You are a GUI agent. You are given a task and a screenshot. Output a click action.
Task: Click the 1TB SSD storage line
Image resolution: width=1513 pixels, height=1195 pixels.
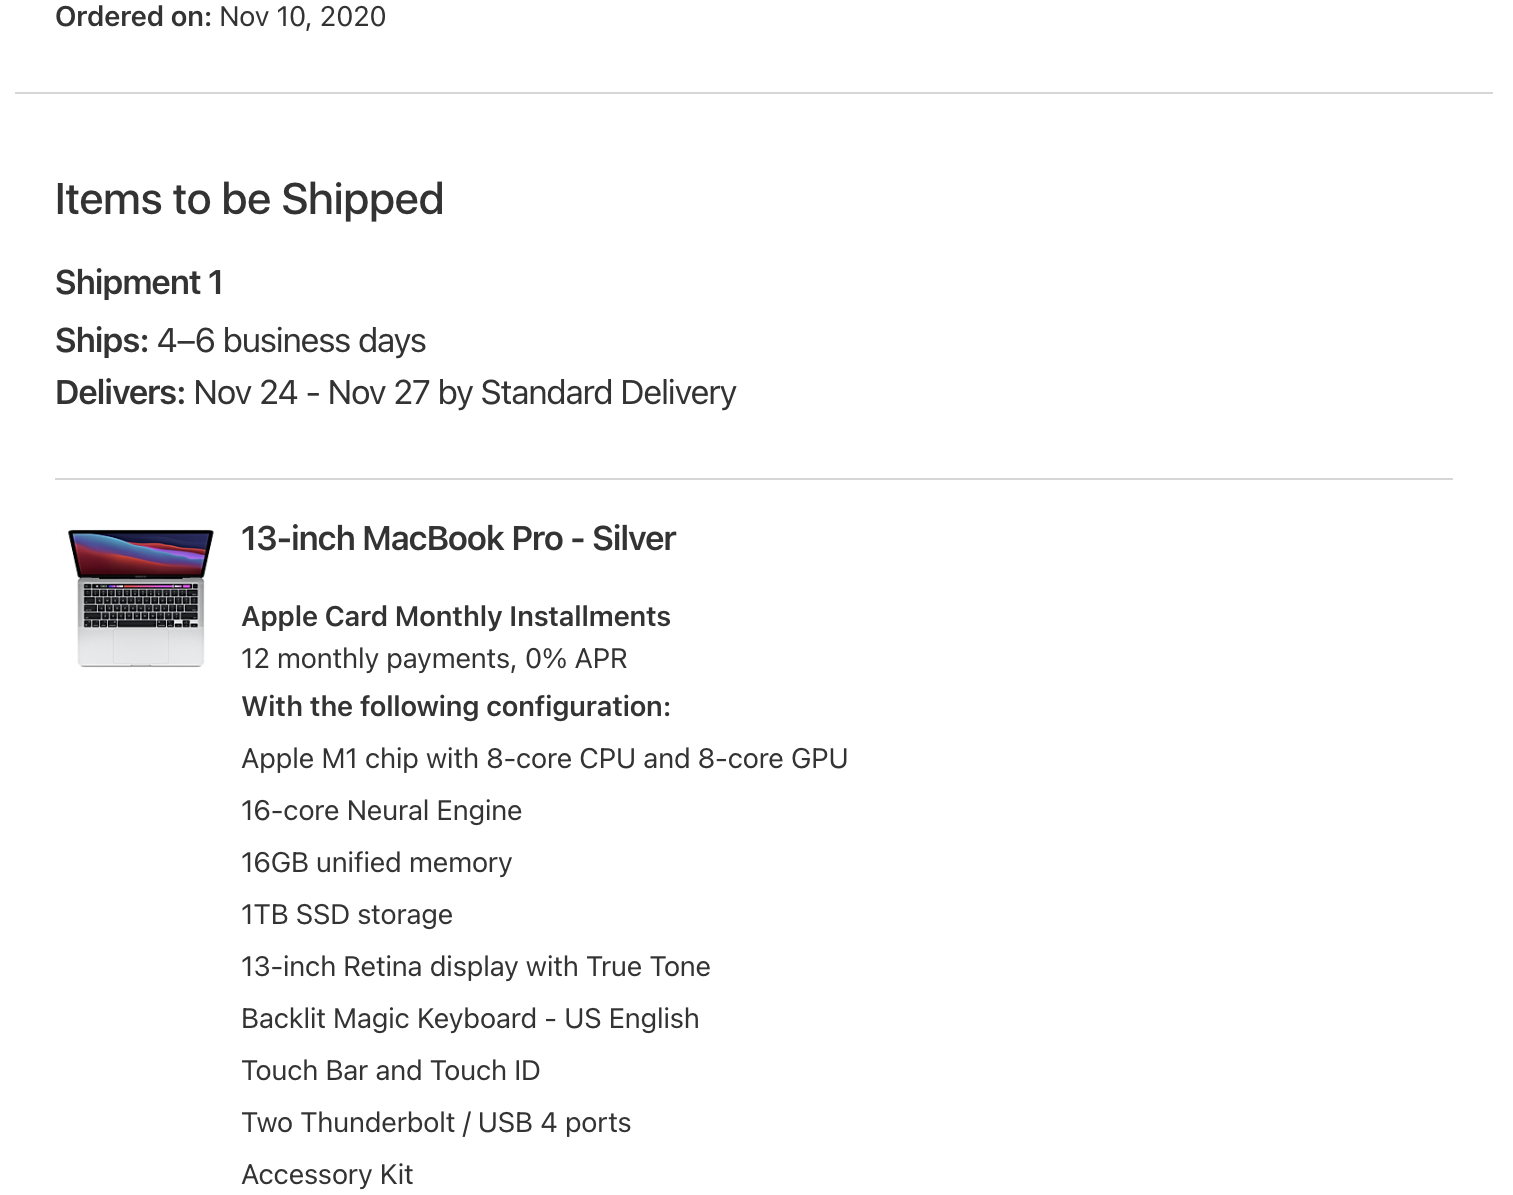point(346,915)
